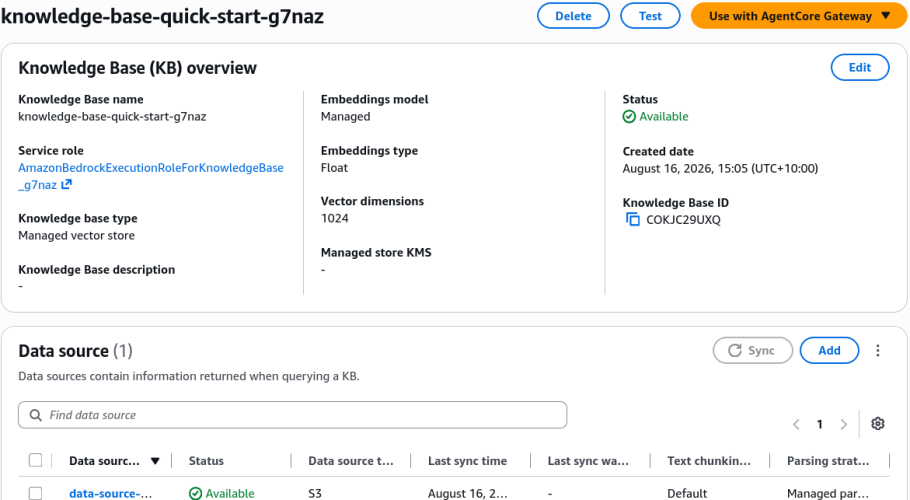
Task: Expand Use with AgentCore Gateway dropdown
Action: click(799, 16)
